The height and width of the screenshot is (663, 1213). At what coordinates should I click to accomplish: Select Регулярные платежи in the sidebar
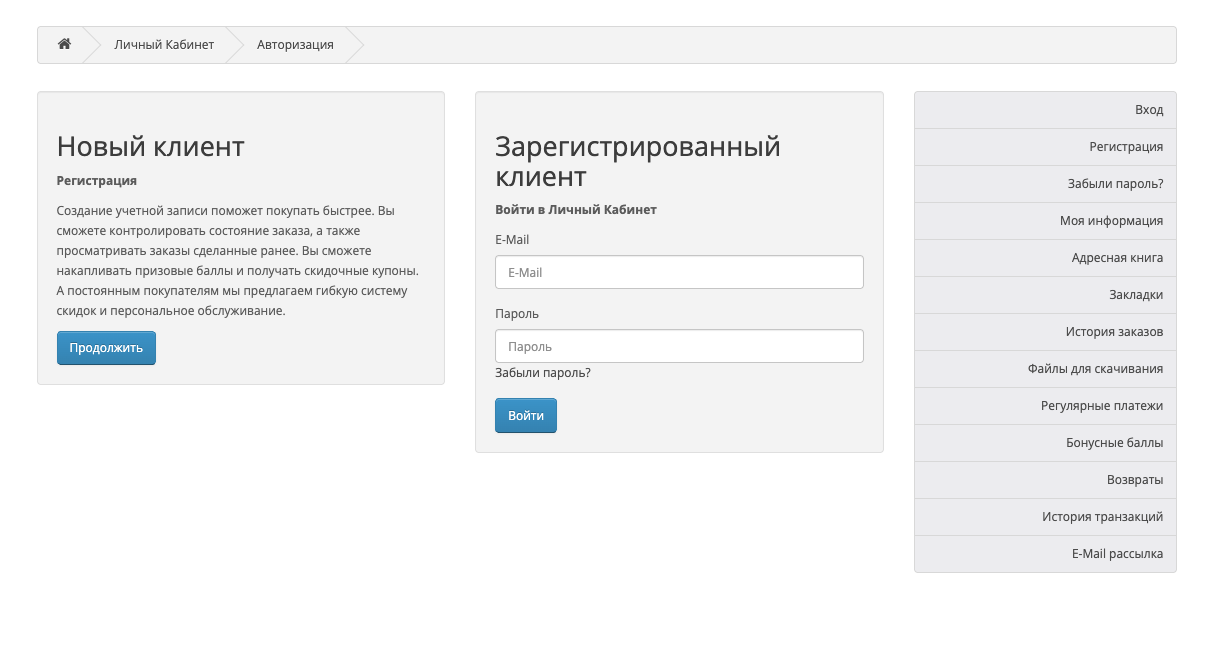[x=1101, y=406]
